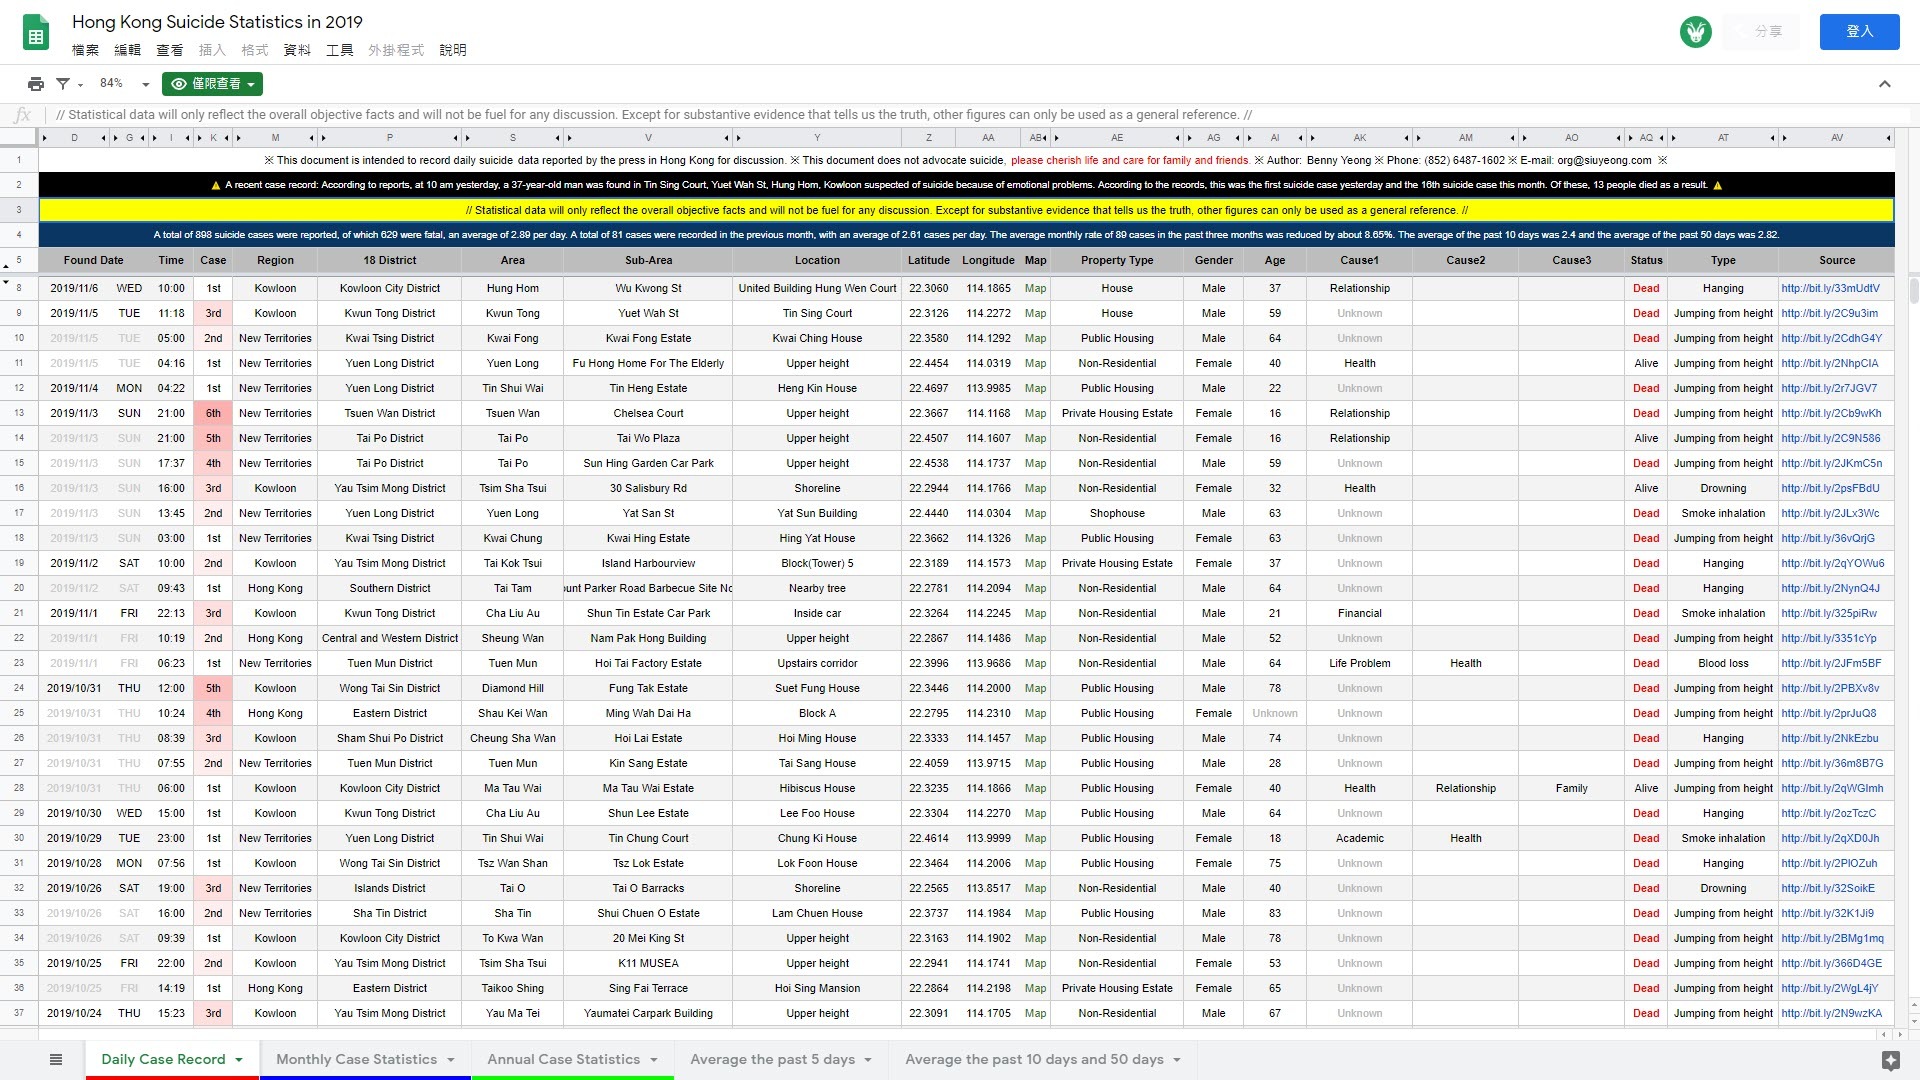Click the green user avatar icon
The height and width of the screenshot is (1080, 1920).
1695,32
